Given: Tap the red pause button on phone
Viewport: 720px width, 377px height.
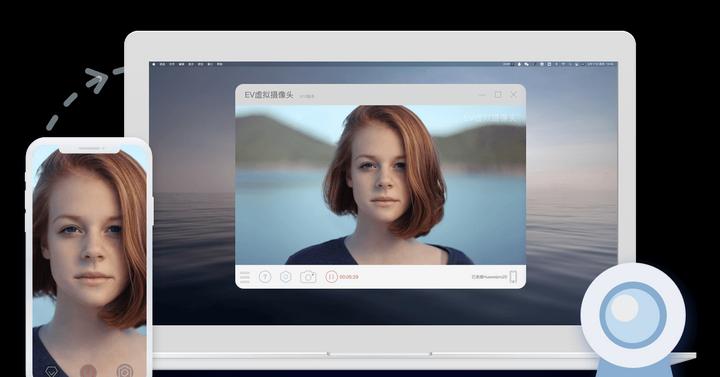Looking at the screenshot, I should (x=88, y=371).
